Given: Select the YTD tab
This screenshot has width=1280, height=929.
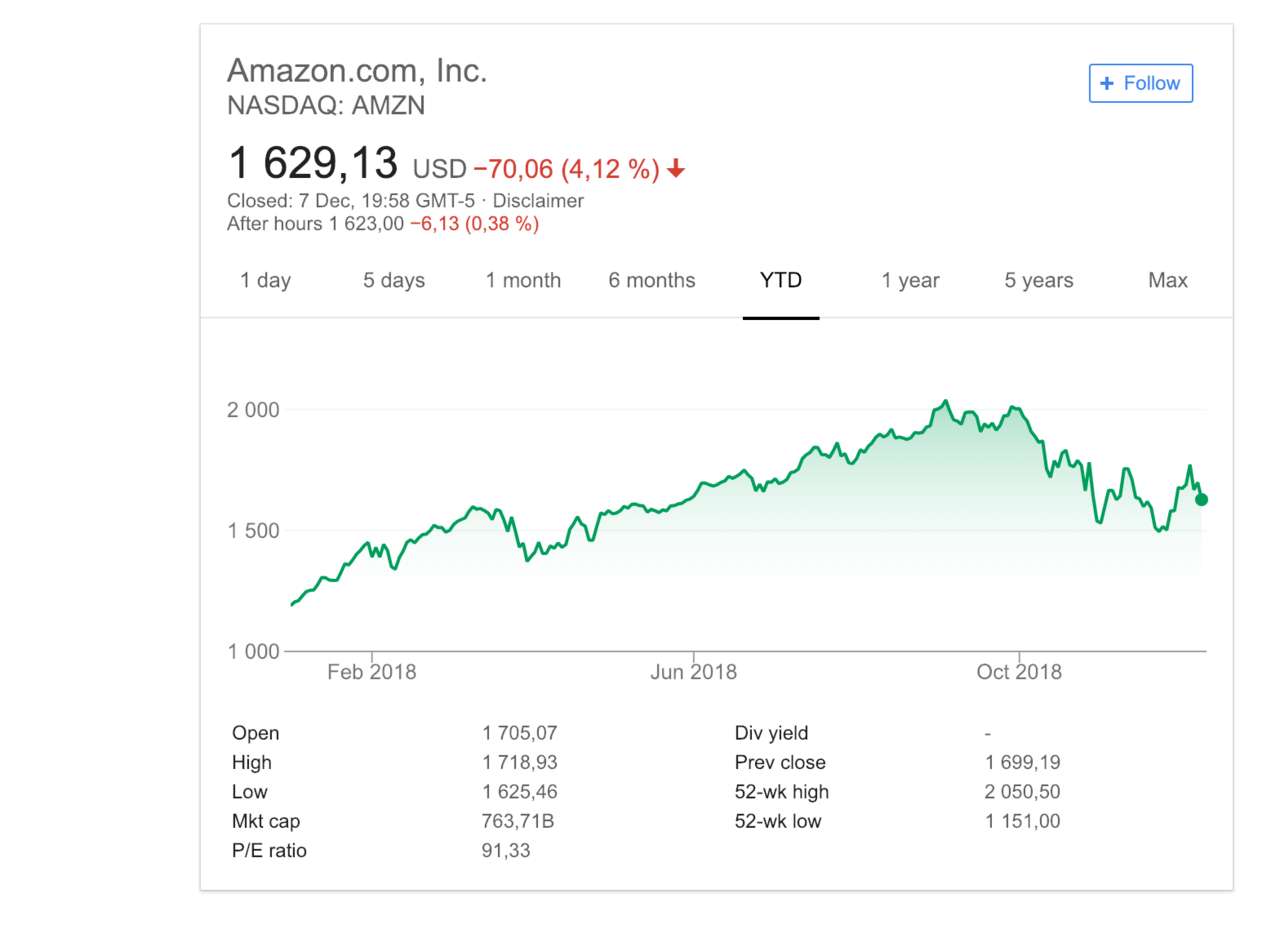Looking at the screenshot, I should (781, 281).
